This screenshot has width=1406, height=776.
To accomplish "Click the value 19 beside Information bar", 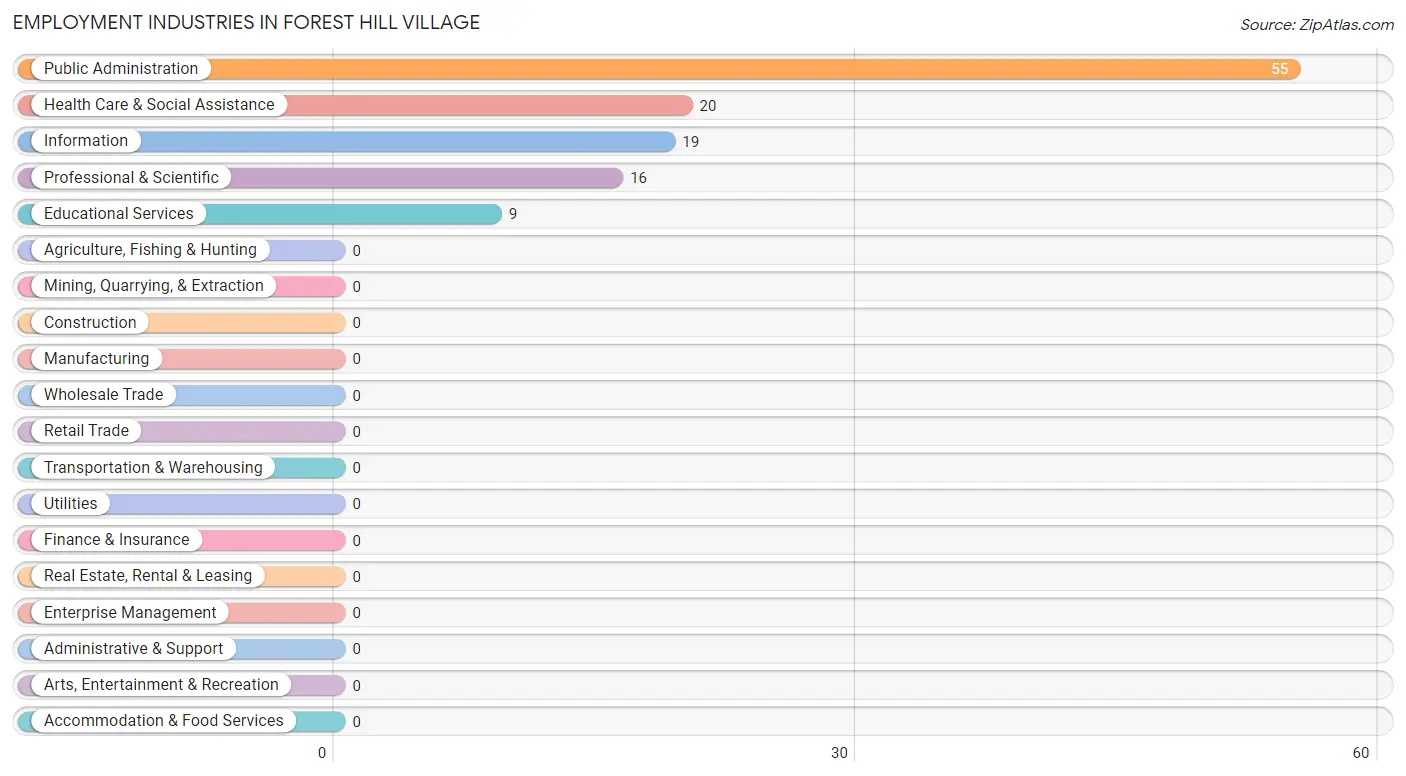I will pos(691,142).
